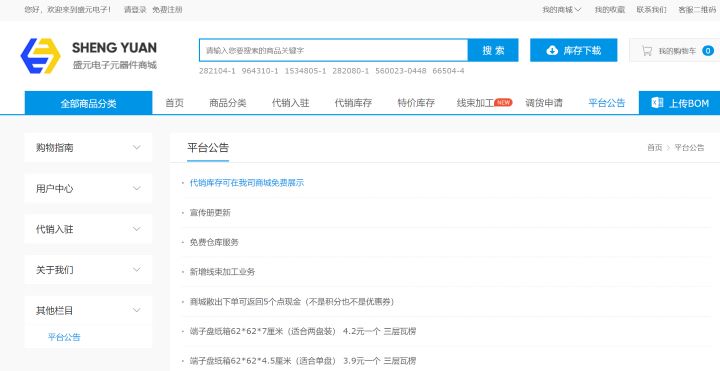Click the cart count badge showing 0
The width and height of the screenshot is (720, 371).
(x=708, y=51)
